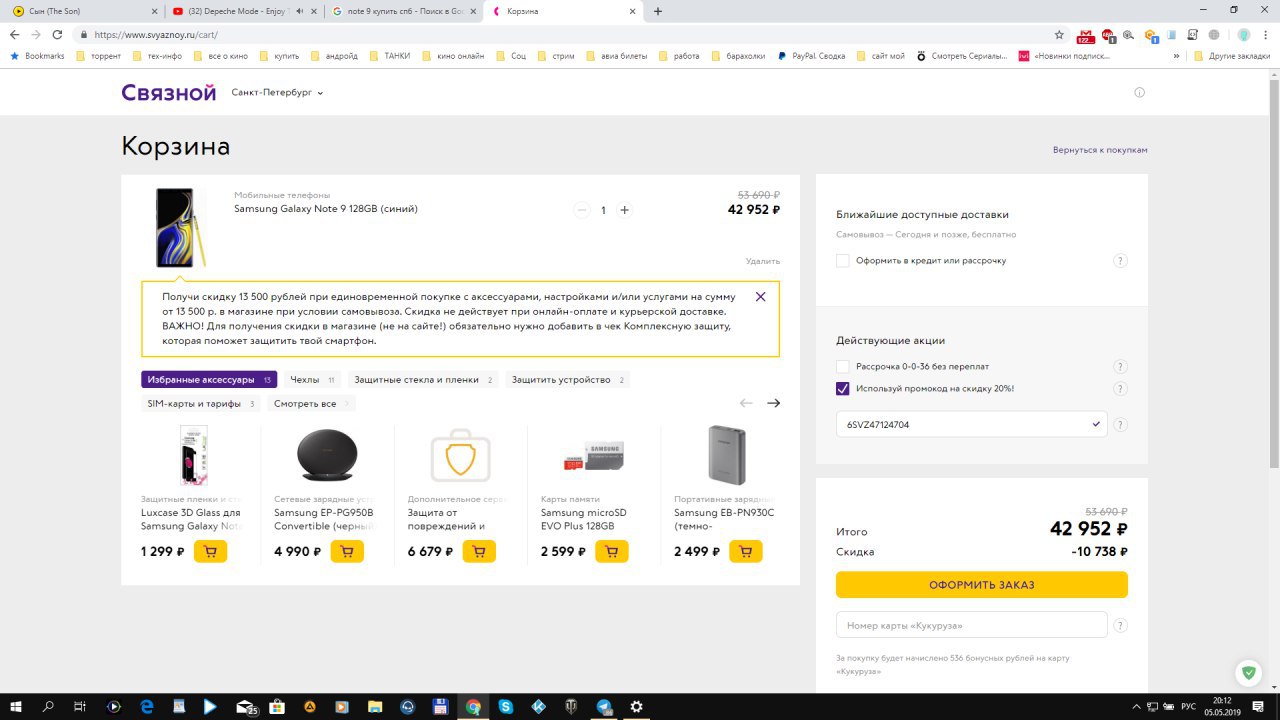Open PayPal Сводка bookmark
This screenshot has height=720, width=1280.
pyautogui.click(x=812, y=56)
